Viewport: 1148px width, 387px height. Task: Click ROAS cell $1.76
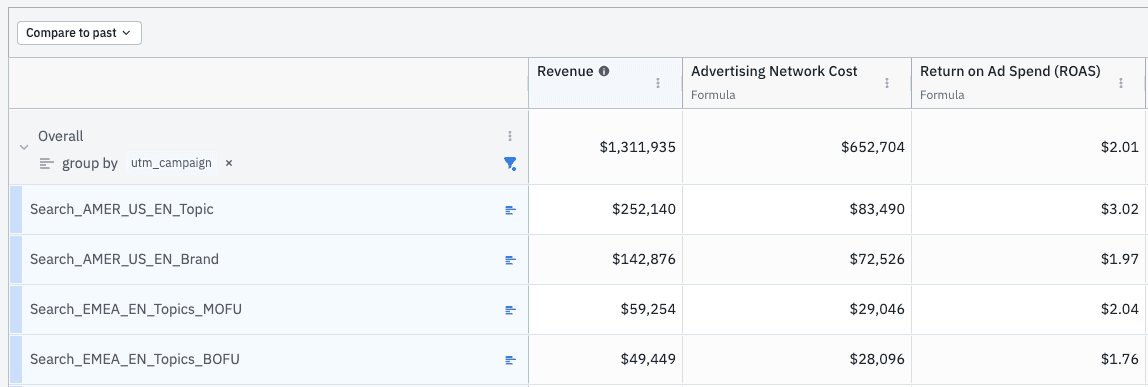1120,359
